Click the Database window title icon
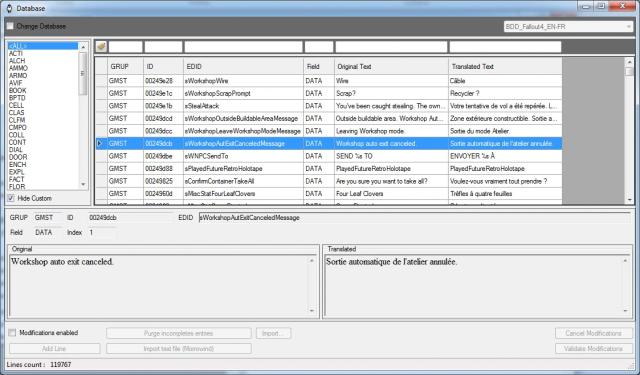640x375 pixels. [9, 8]
